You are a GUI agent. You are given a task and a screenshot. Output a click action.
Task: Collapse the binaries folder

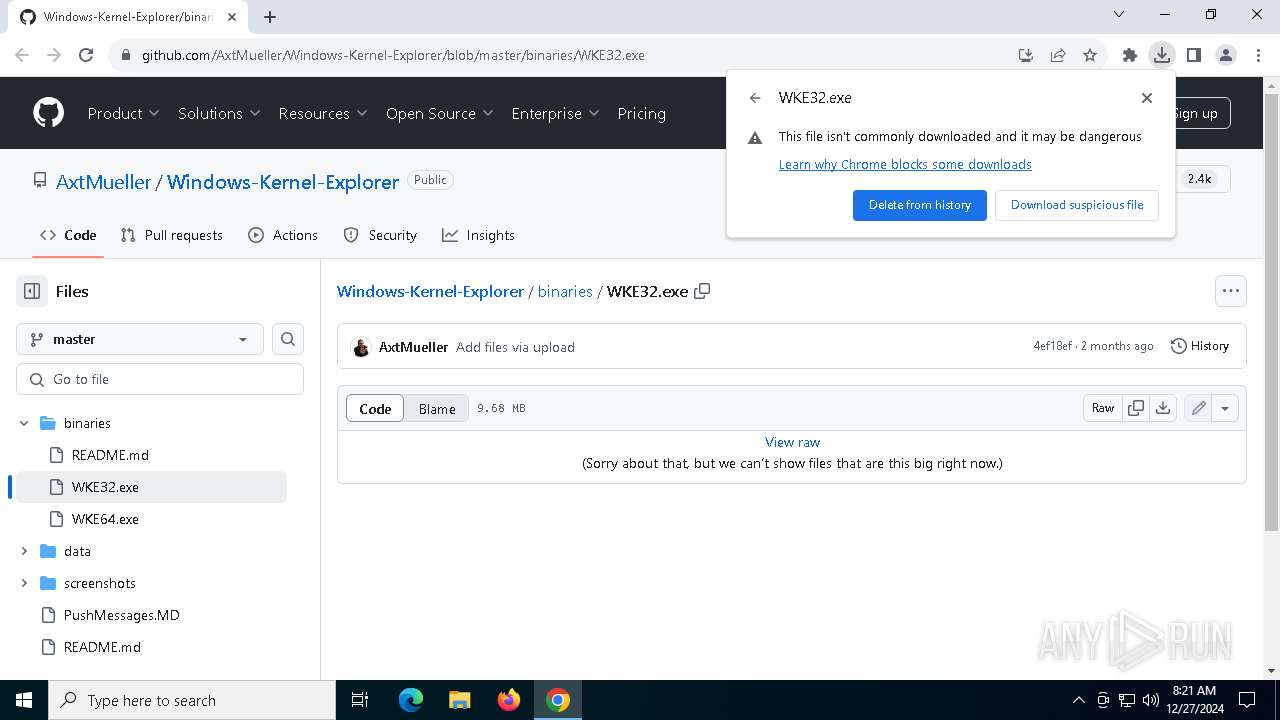pos(24,423)
